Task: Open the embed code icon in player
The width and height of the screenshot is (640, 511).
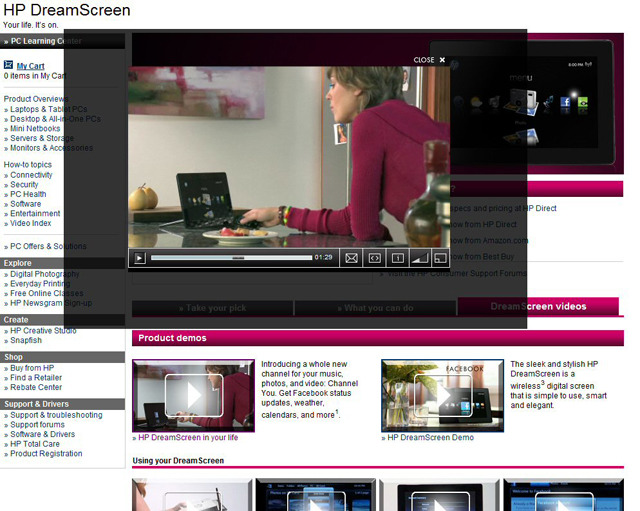Action: pyautogui.click(x=374, y=258)
